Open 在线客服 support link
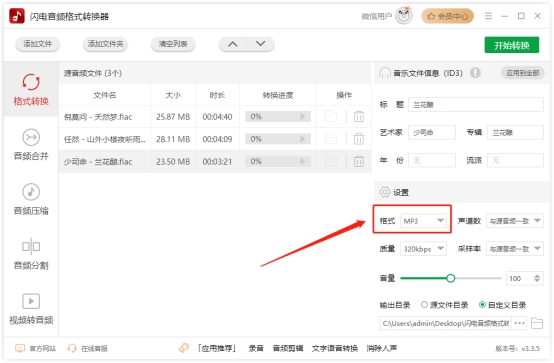 coord(88,349)
